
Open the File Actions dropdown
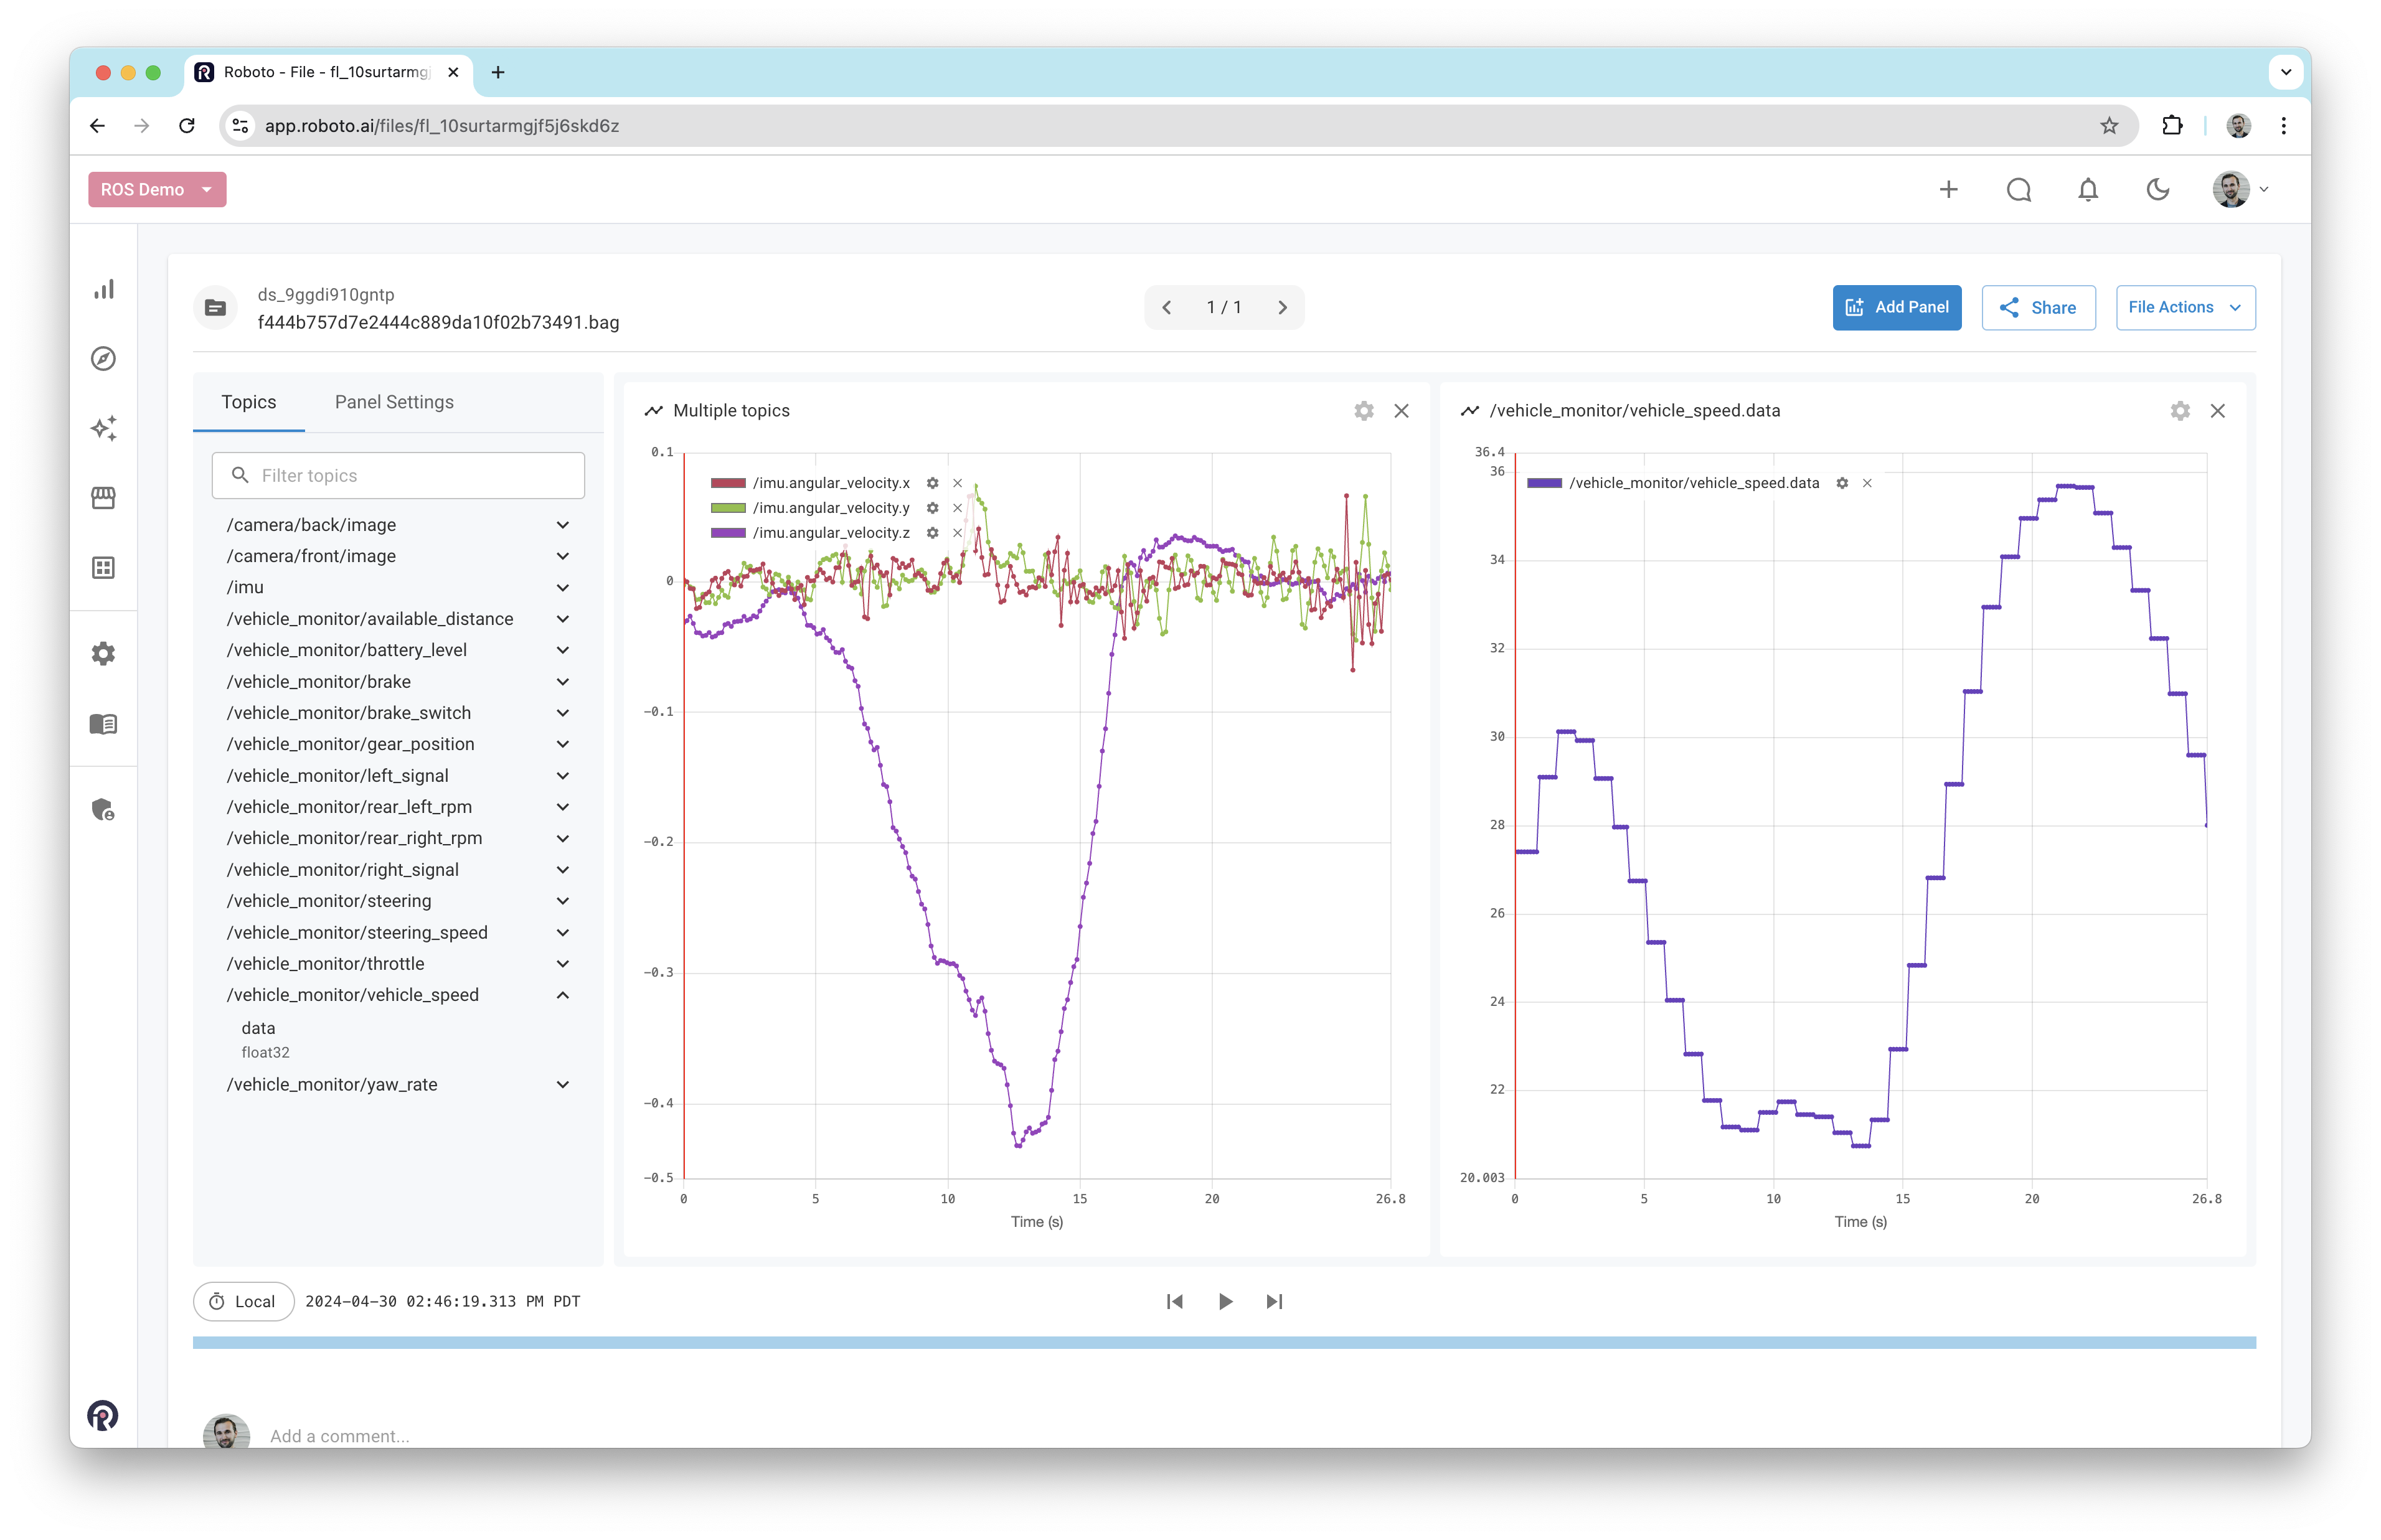click(2185, 308)
